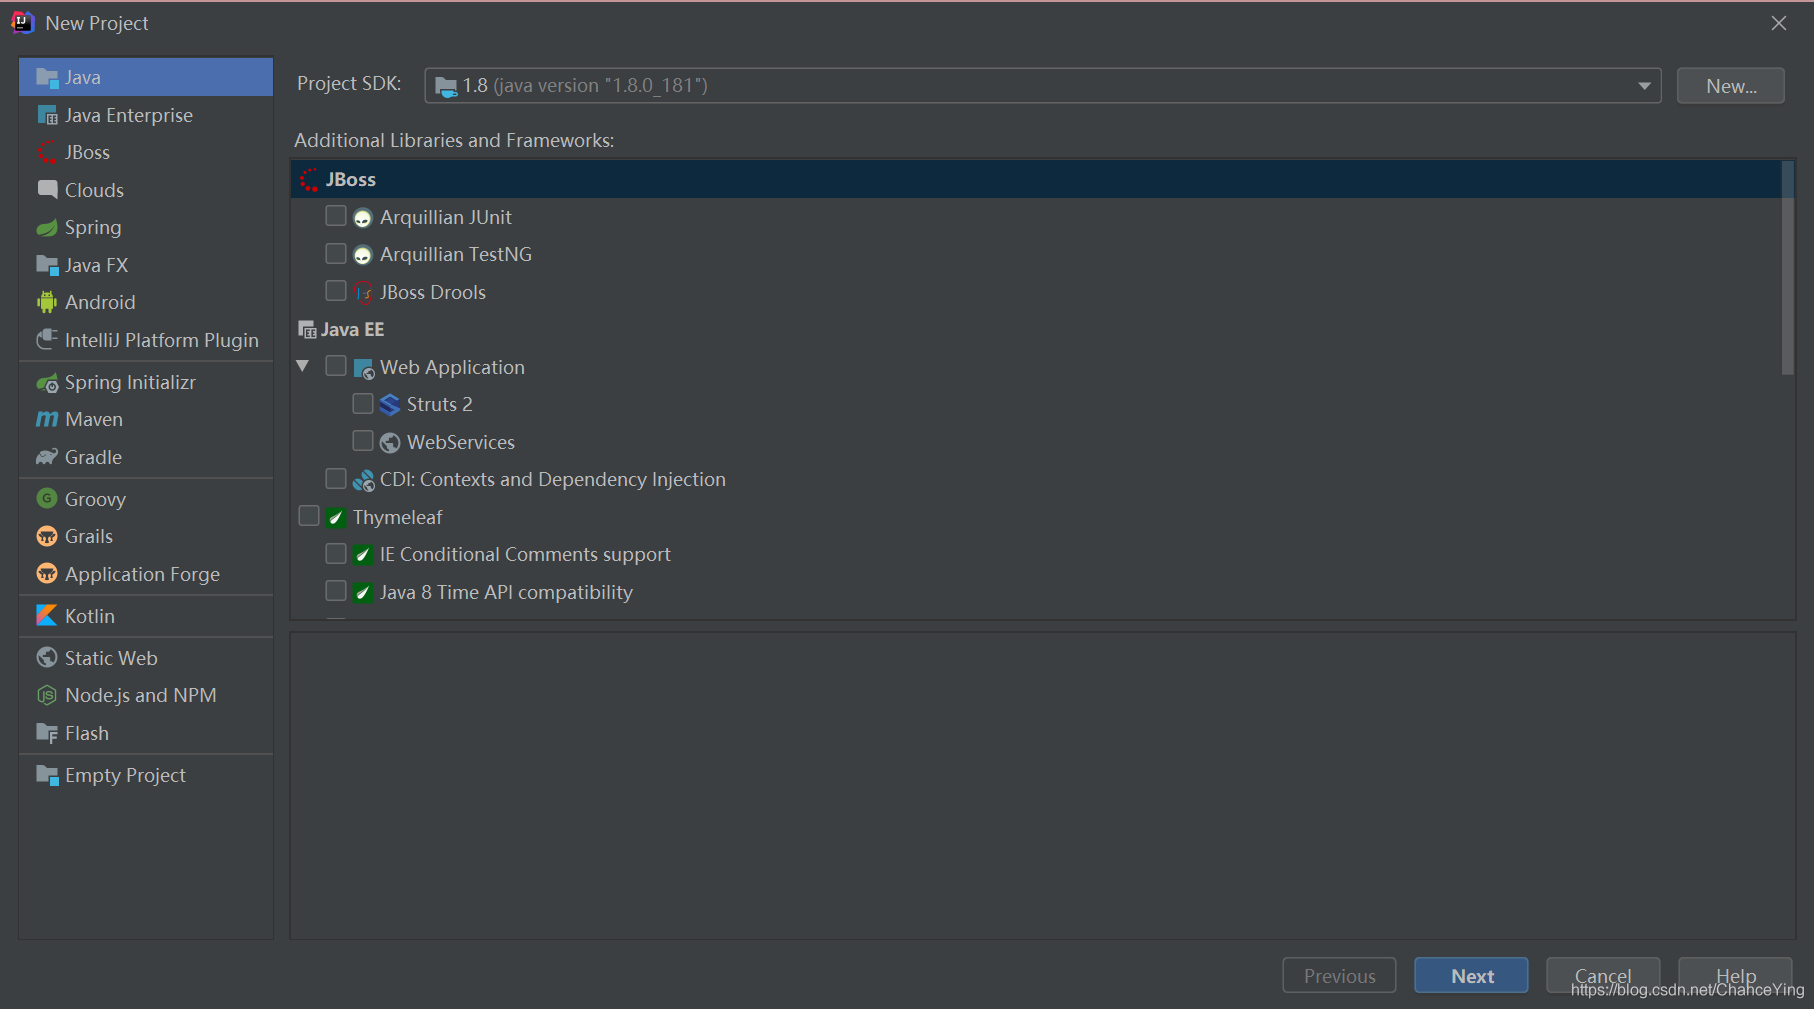1814x1009 pixels.
Task: Click the Java Enterprise icon
Action: click(x=47, y=115)
